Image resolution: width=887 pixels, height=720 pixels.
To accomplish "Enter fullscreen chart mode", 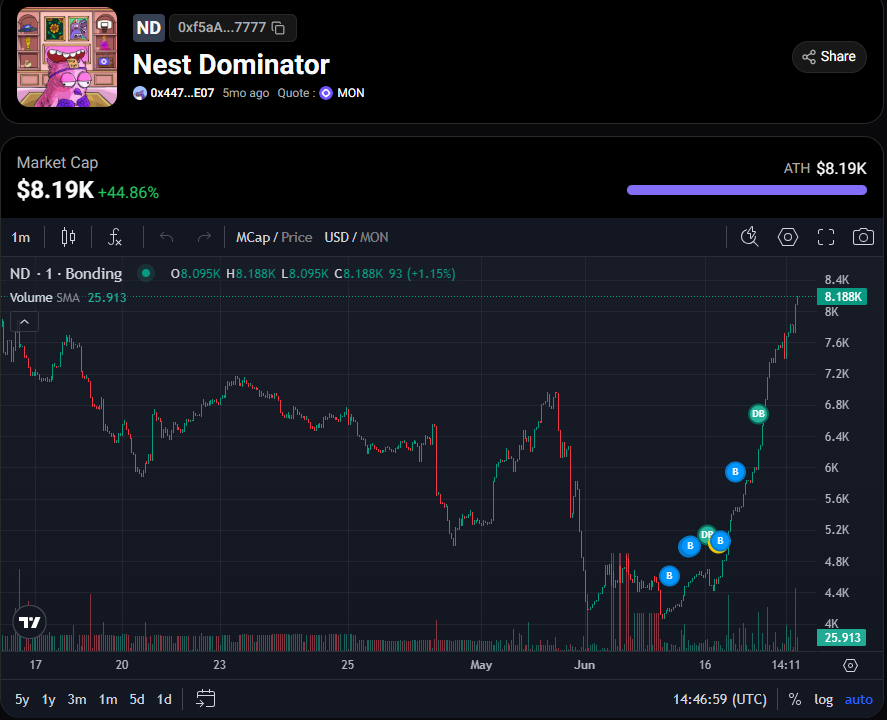I will tap(826, 237).
